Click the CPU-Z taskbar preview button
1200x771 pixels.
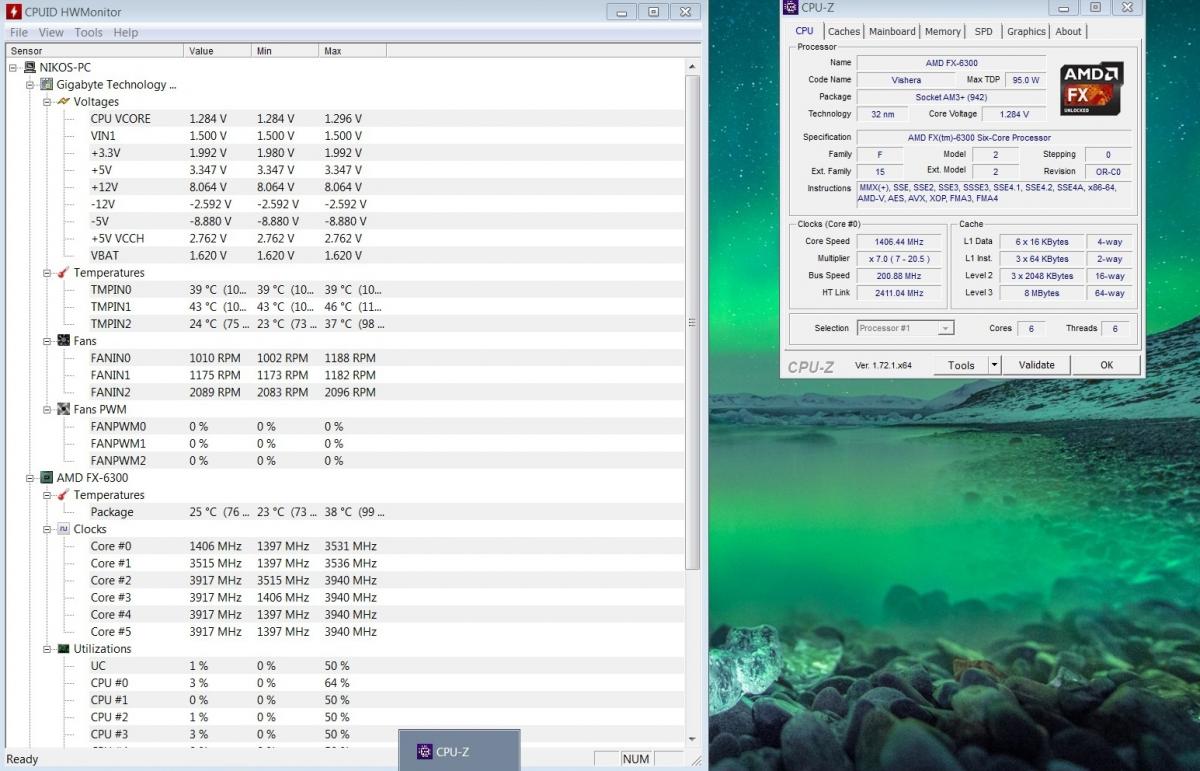coord(459,751)
